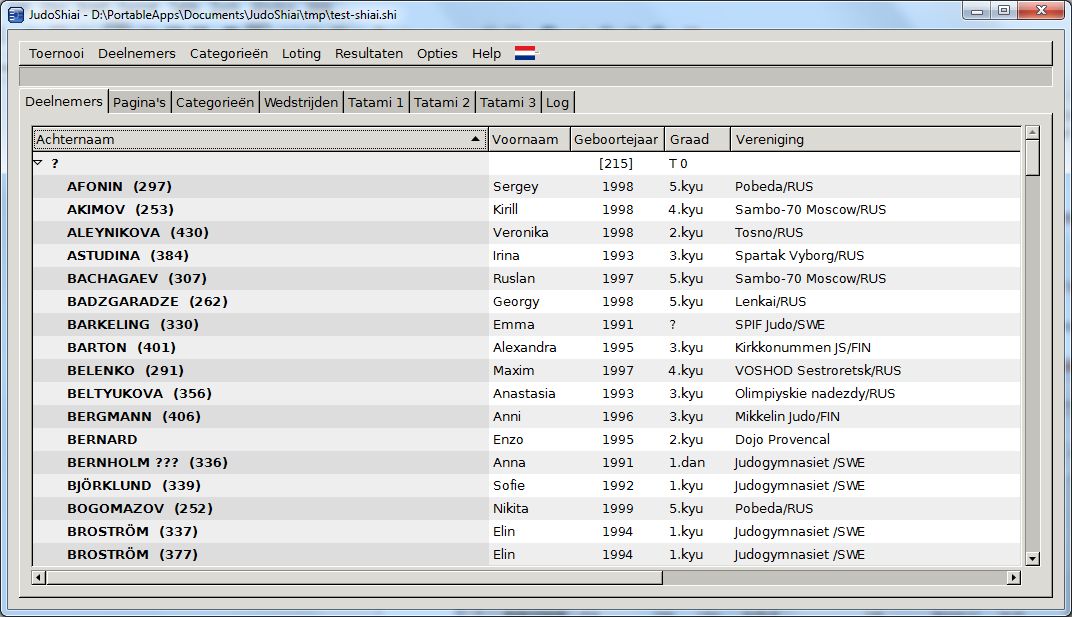The width and height of the screenshot is (1072, 617).
Task: Click vertical scrollbar down arrow
Action: [1032, 559]
